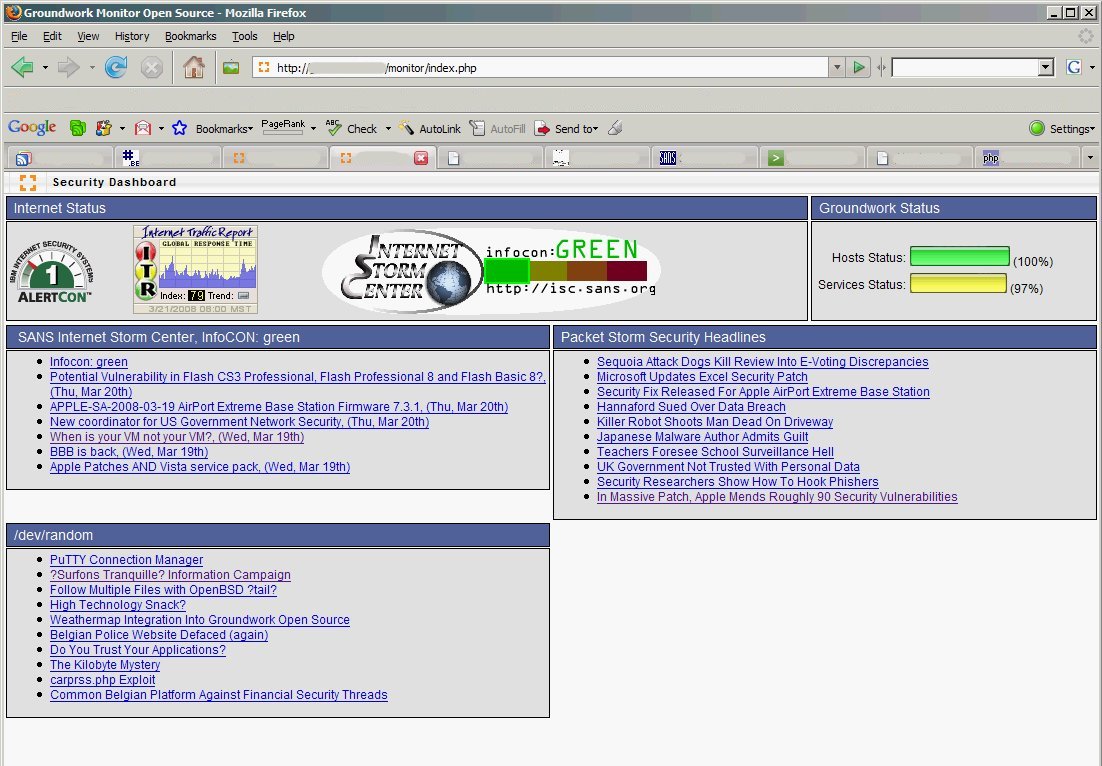1102x766 pixels.
Task: Open the History menu
Action: 131,36
